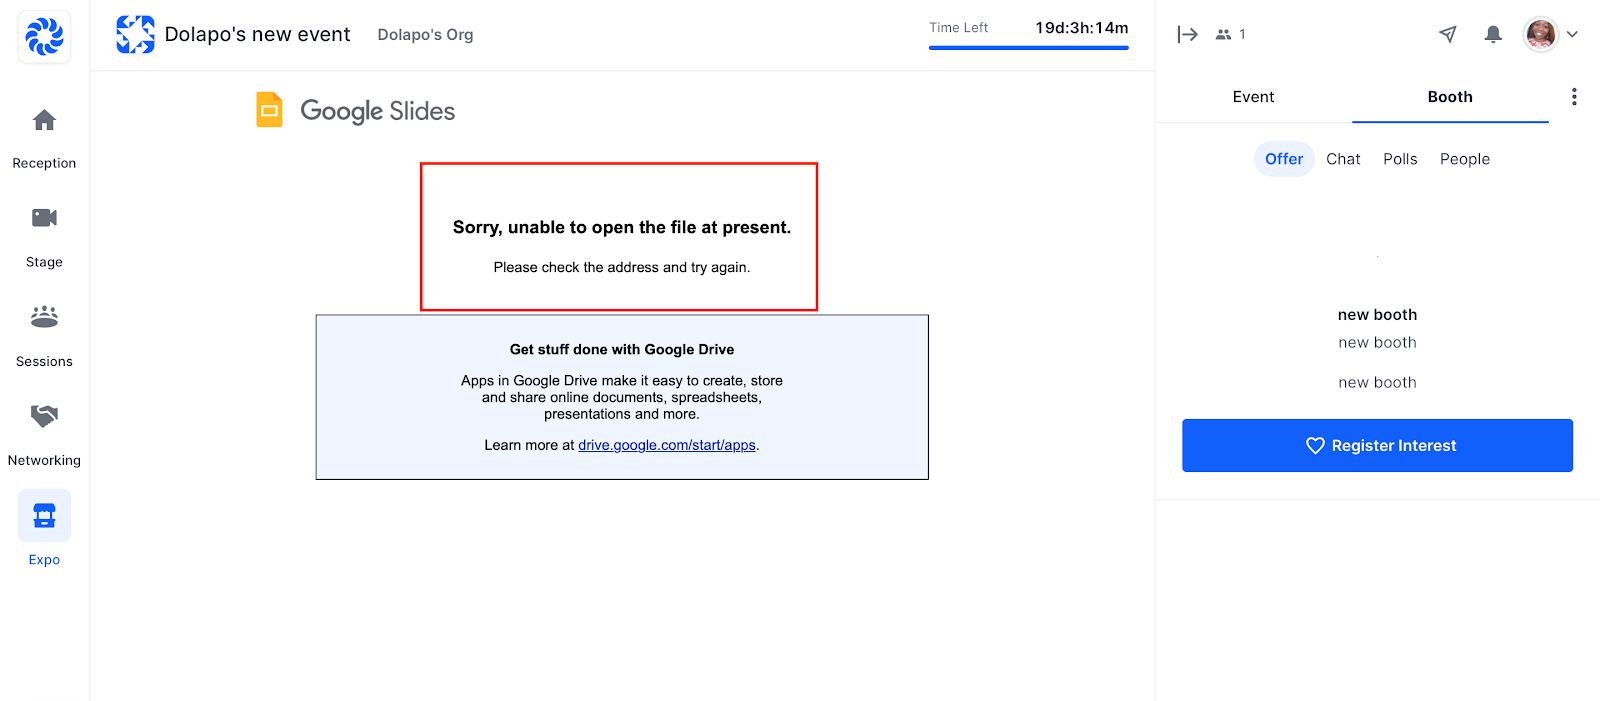Click the 19d:3h:14m countdown text
The image size is (1600, 701).
[1082, 28]
